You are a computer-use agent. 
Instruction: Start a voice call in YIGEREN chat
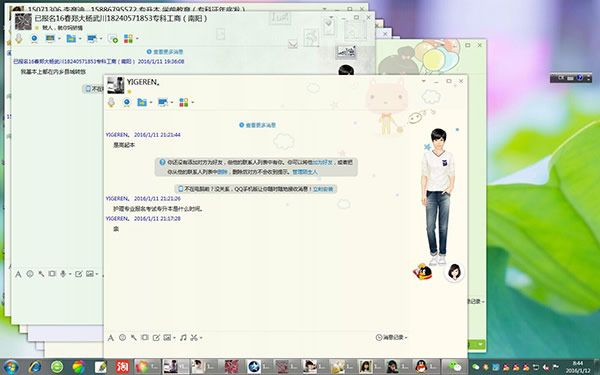111,102
